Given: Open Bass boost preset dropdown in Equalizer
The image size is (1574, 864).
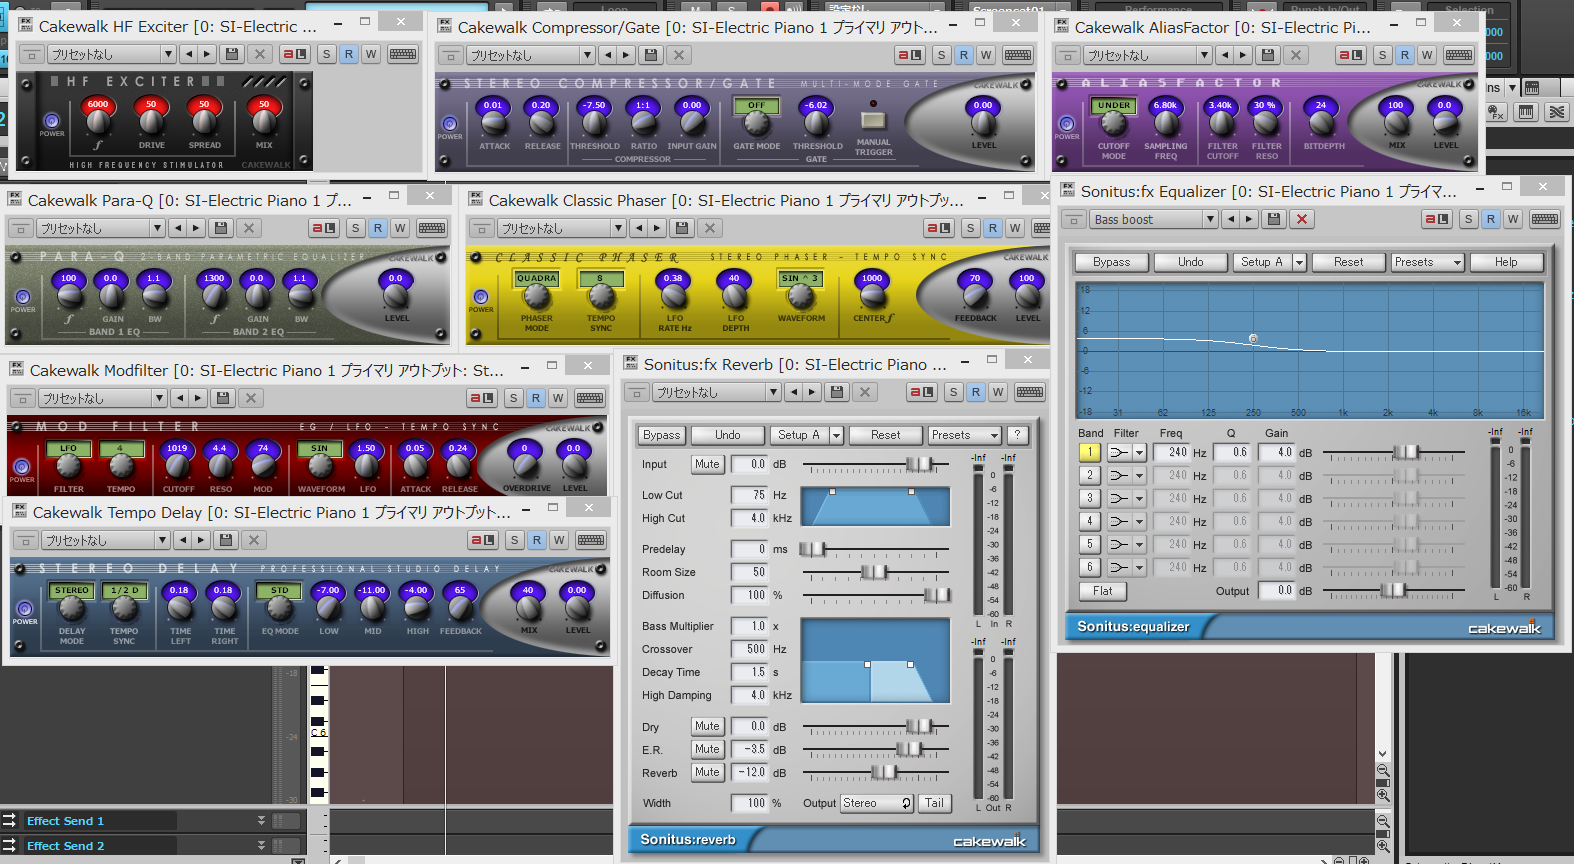Looking at the screenshot, I should click(x=1210, y=219).
